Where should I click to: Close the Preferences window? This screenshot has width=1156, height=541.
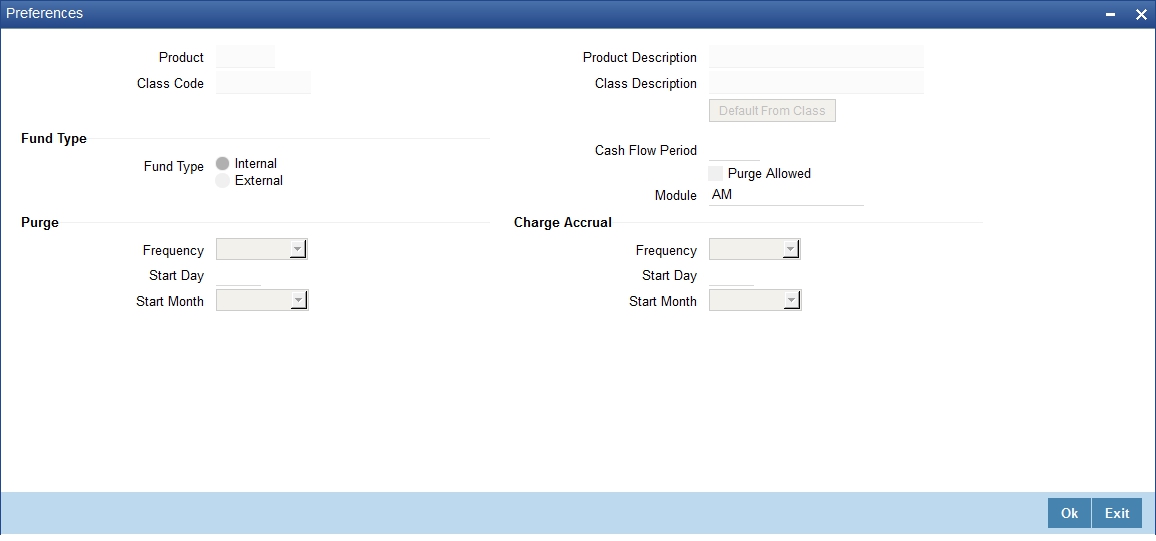(x=1140, y=15)
